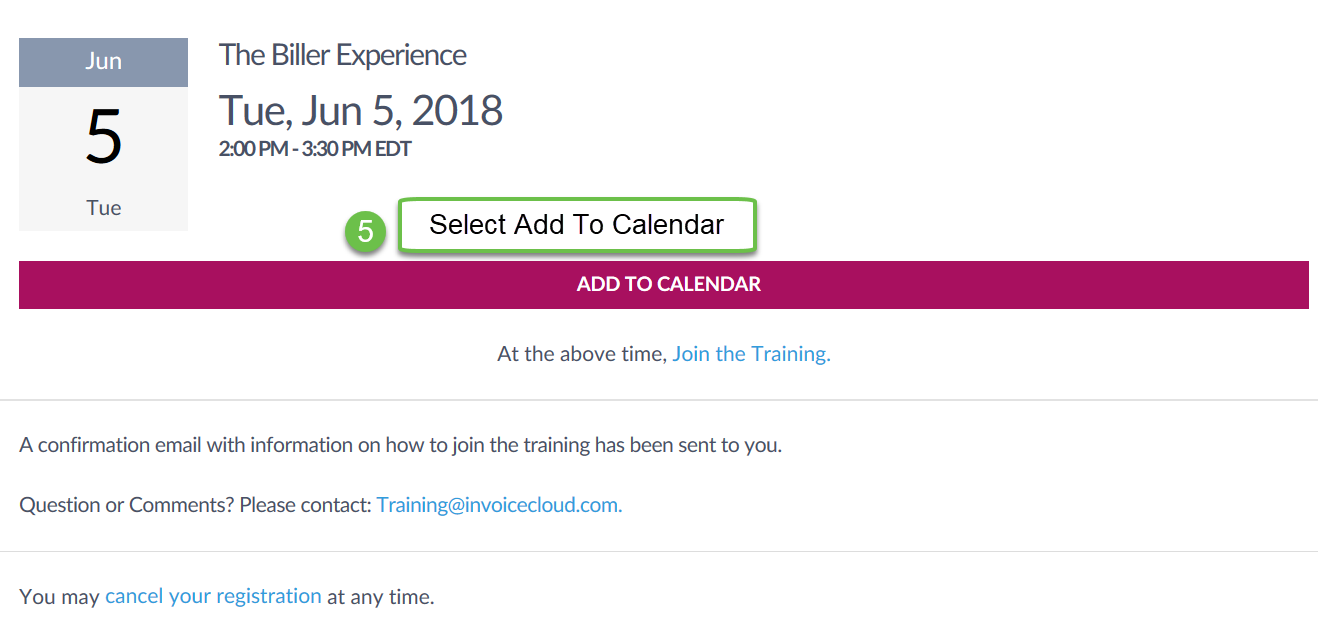Image resolution: width=1318 pixels, height=622 pixels.
Task: Click the 'You may' text before cancel link
Action: (x=60, y=597)
